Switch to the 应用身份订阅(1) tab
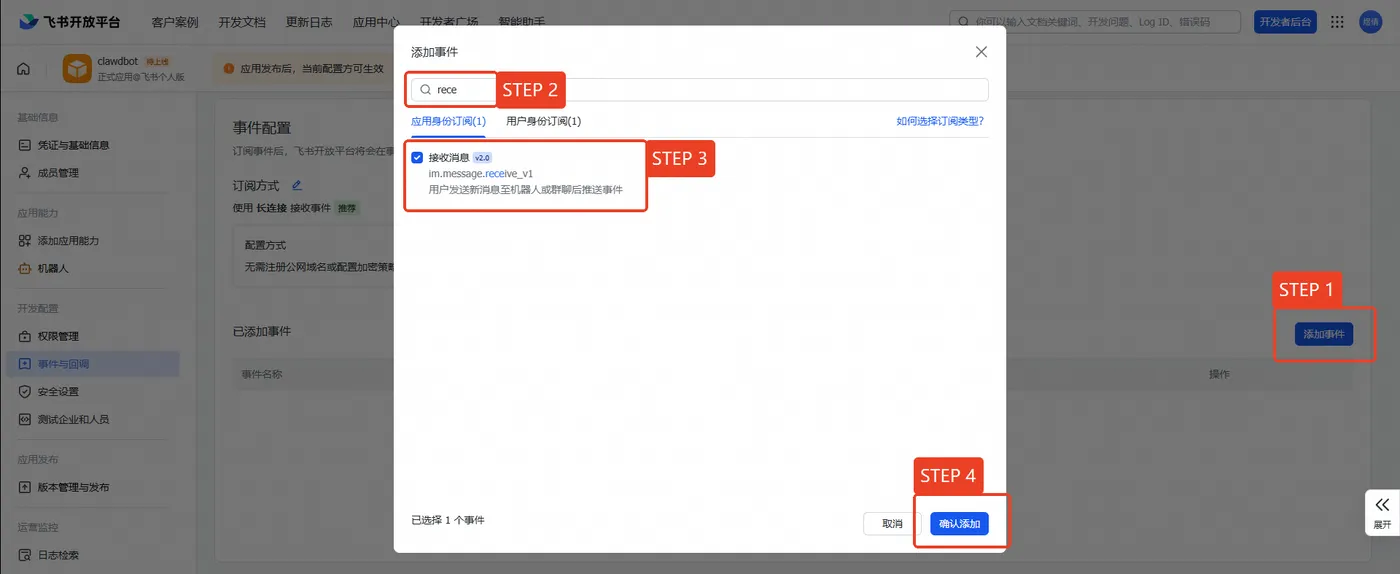This screenshot has height=574, width=1400. 448,121
